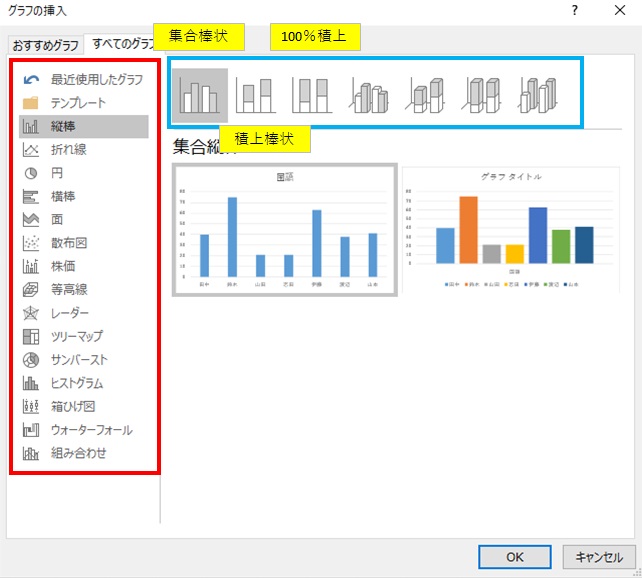642x578 pixels.
Task: Click the サンバースト sunburst icon
Action: 31,360
